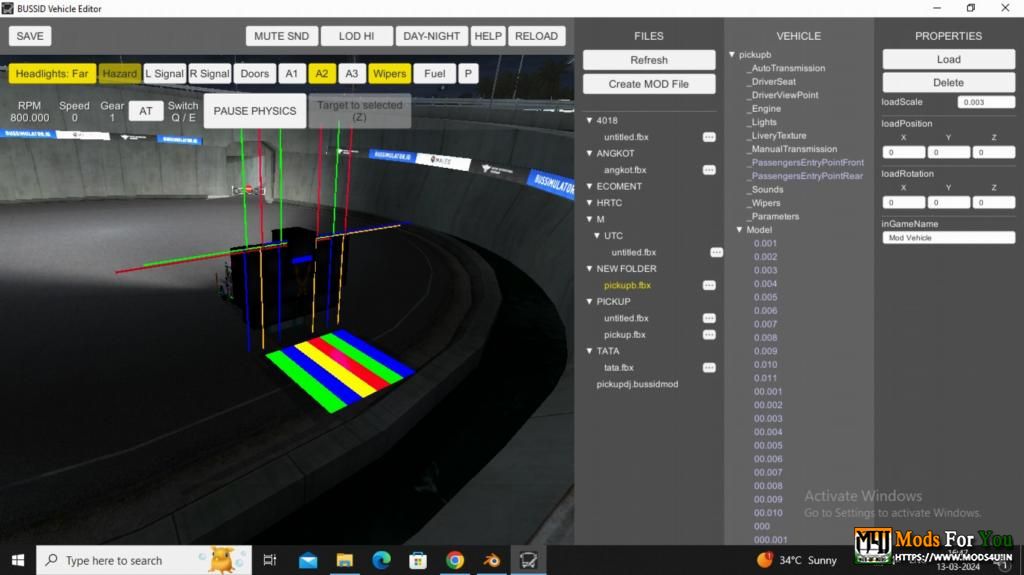The height and width of the screenshot is (575, 1024).
Task: Click Create MOD File button
Action: (648, 84)
